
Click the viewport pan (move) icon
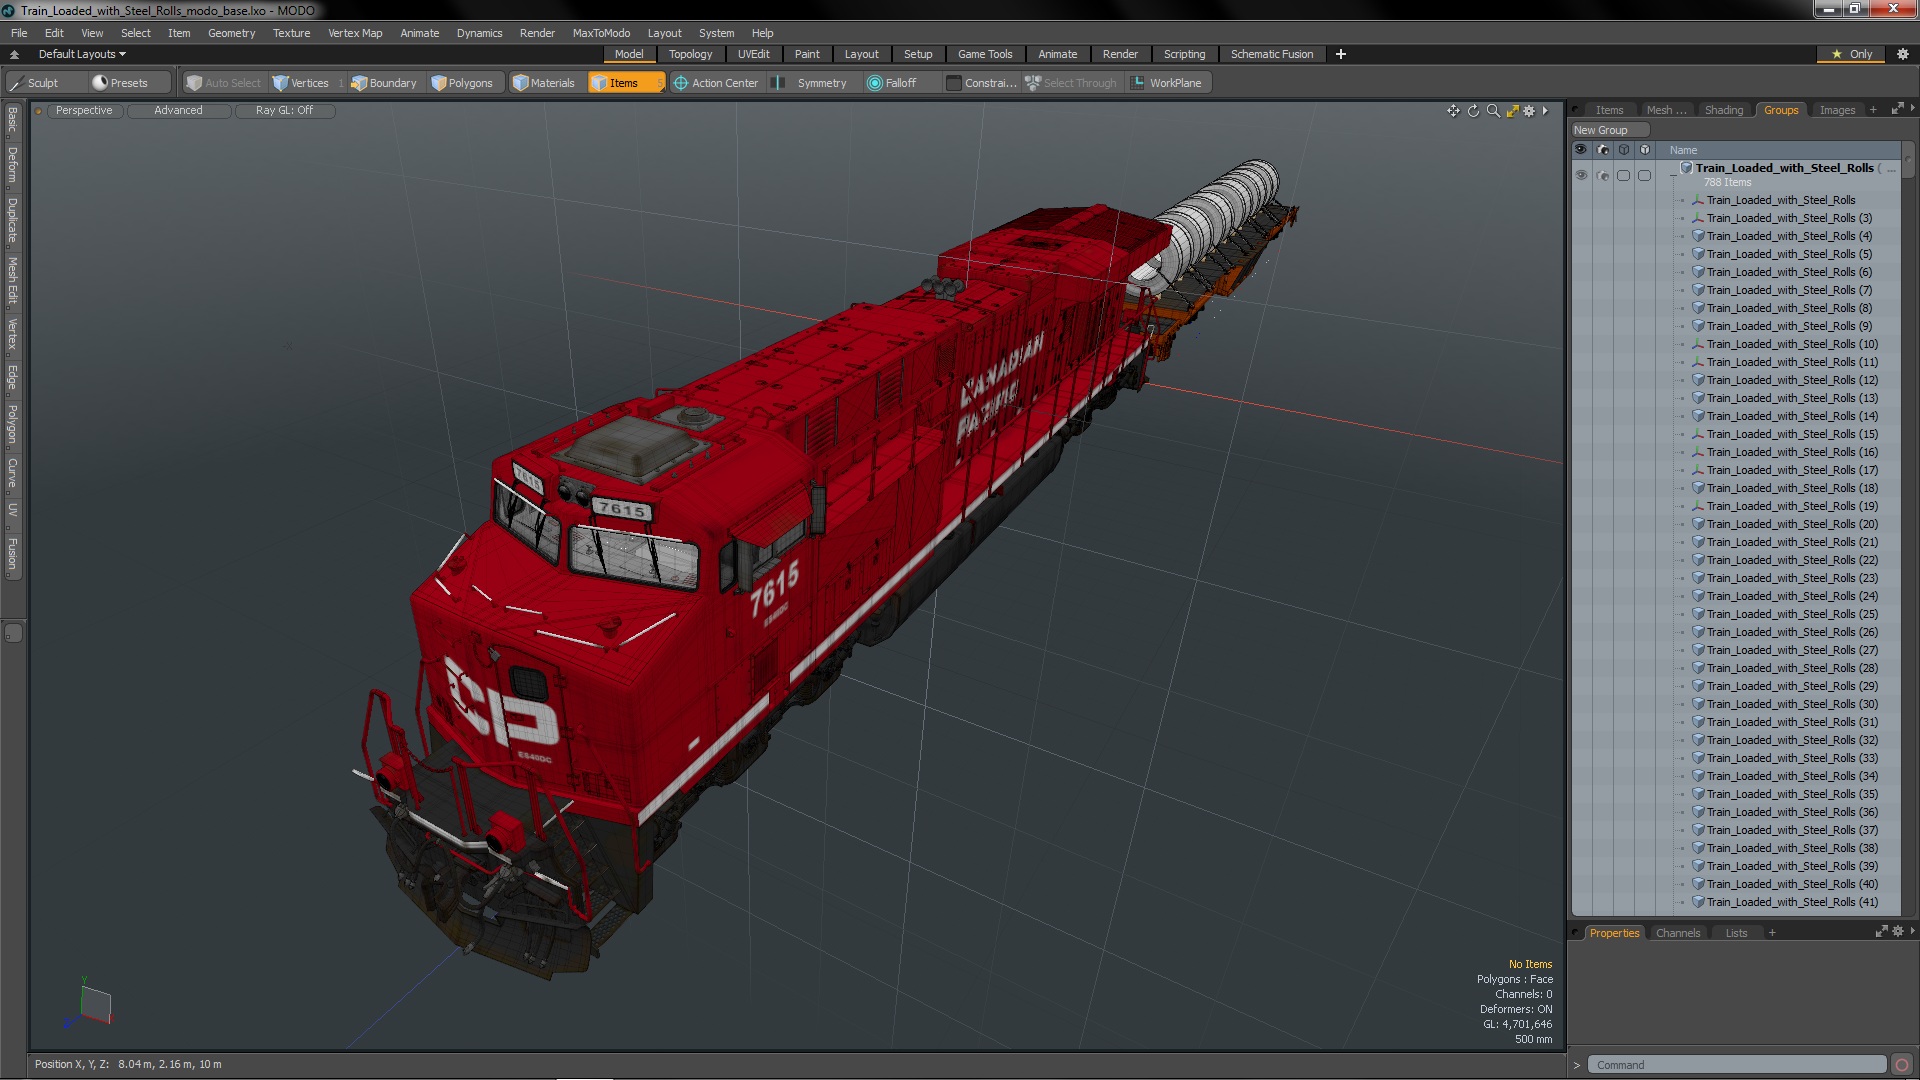click(x=1453, y=111)
